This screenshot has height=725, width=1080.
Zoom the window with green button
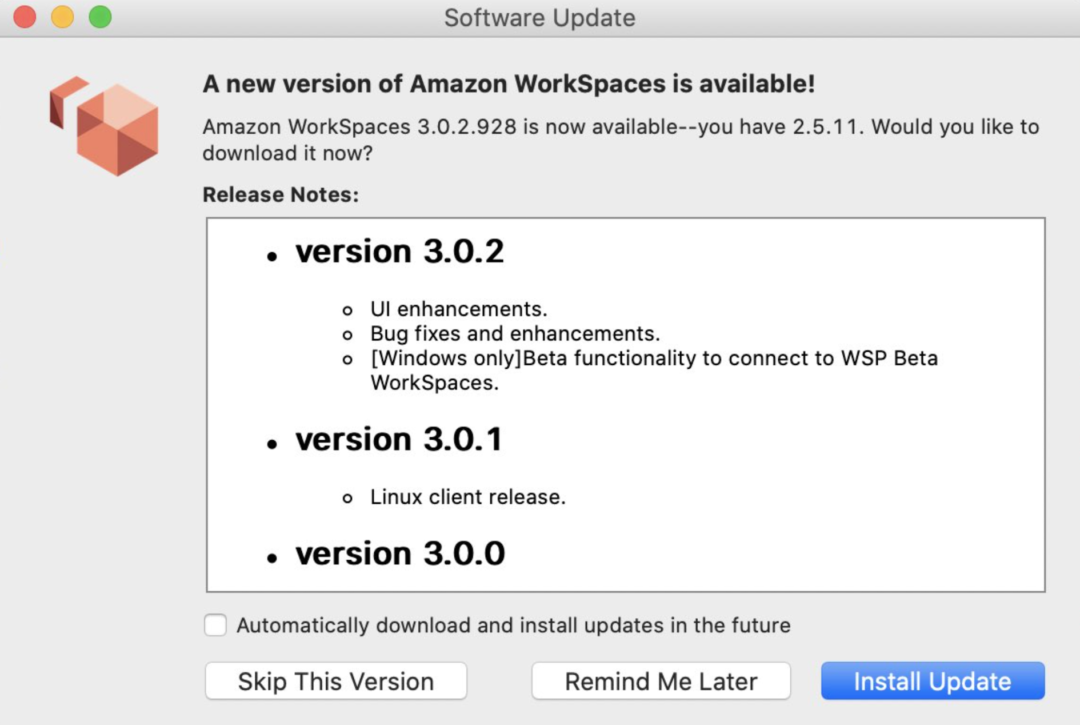click(101, 17)
